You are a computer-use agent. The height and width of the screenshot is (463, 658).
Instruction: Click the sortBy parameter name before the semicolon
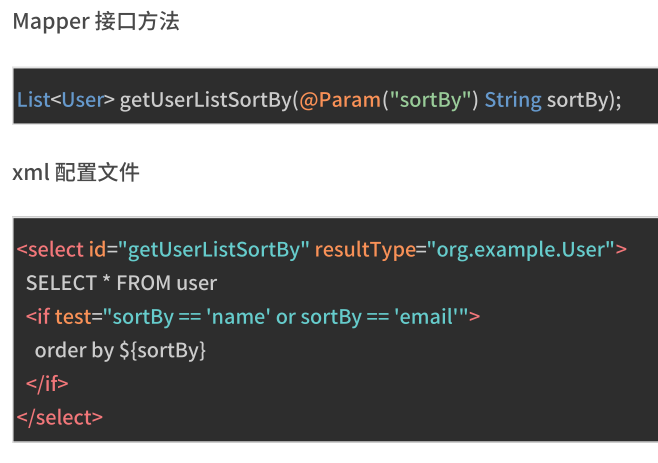pyautogui.click(x=579, y=100)
